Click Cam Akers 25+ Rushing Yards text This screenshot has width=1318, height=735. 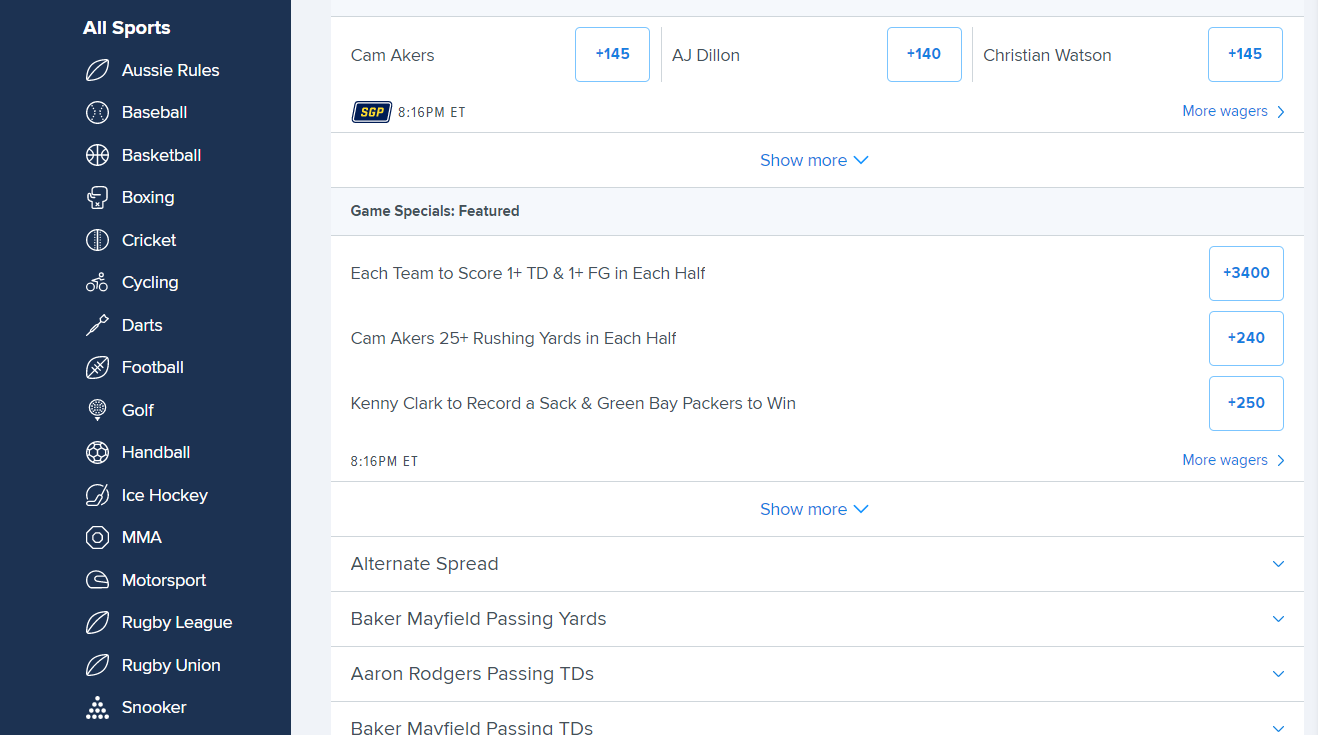coord(514,338)
